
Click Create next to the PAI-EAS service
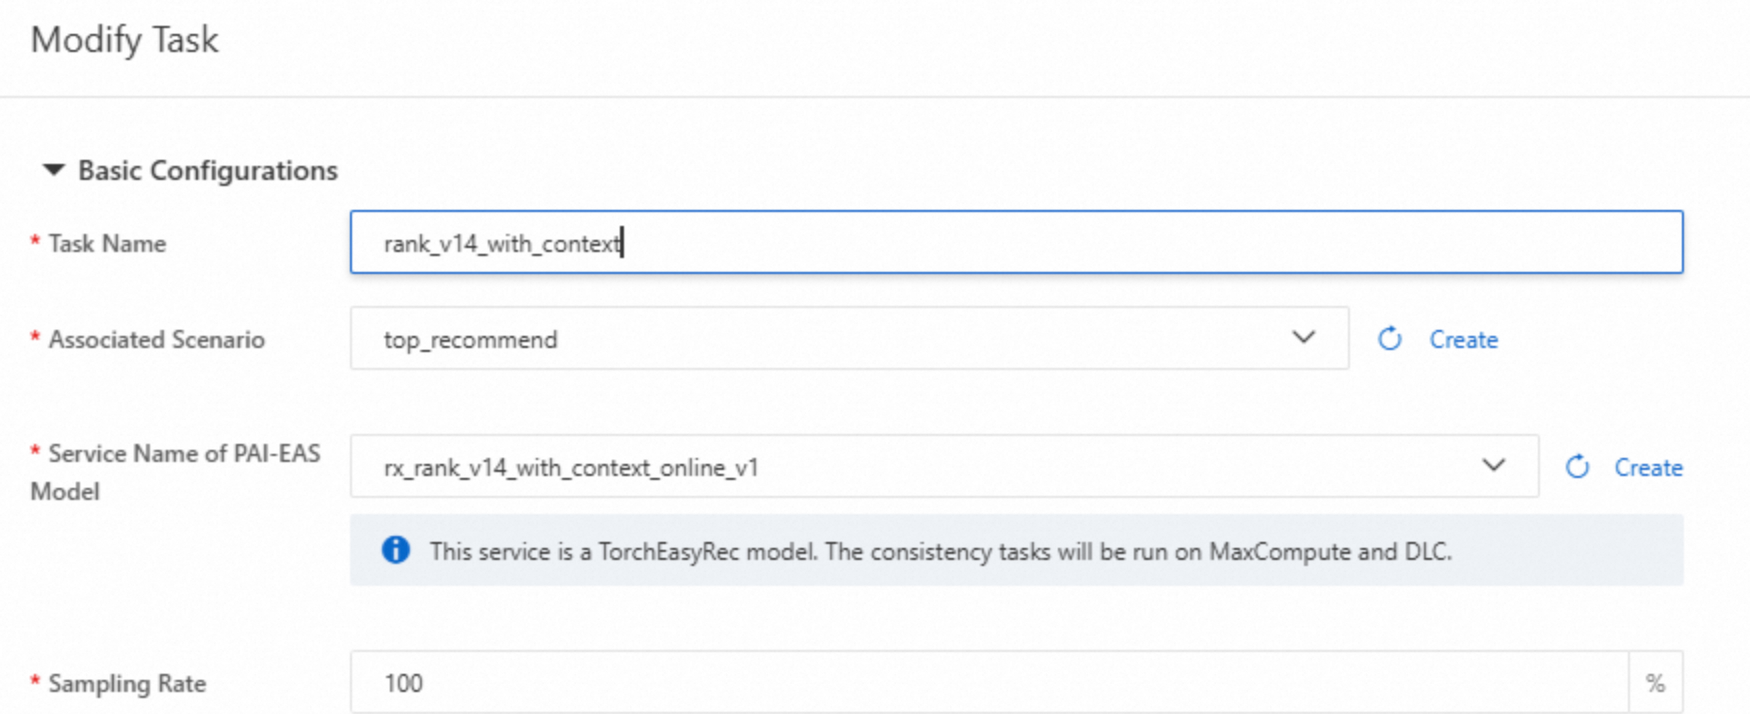[1648, 468]
